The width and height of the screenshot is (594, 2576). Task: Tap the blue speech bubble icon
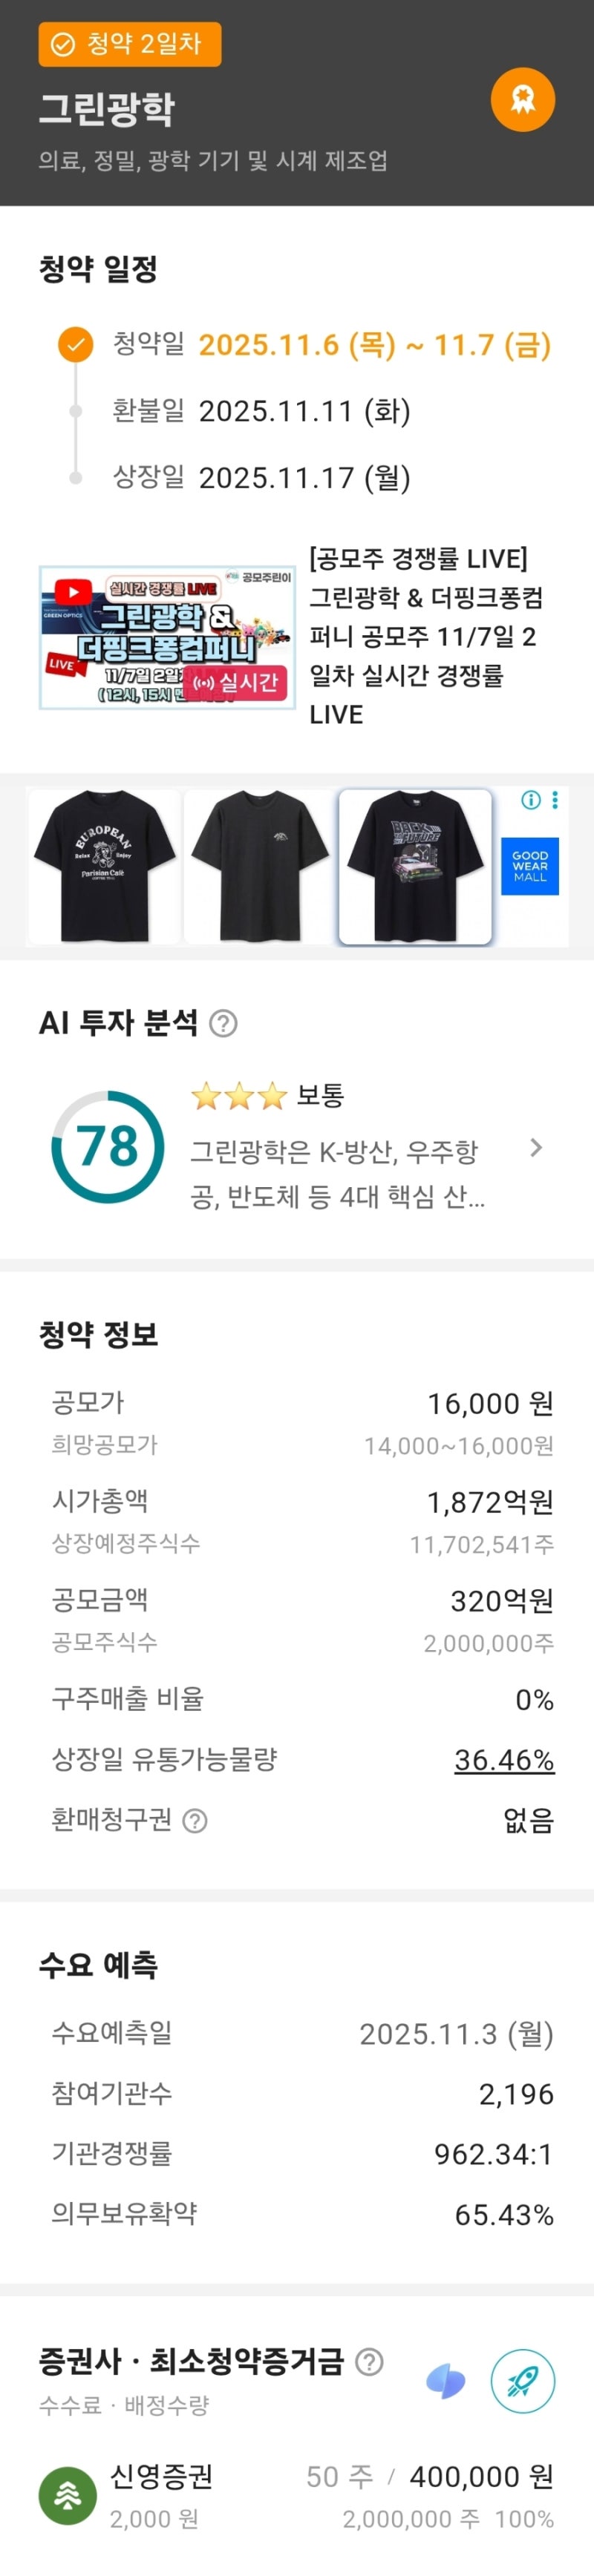(x=446, y=2381)
